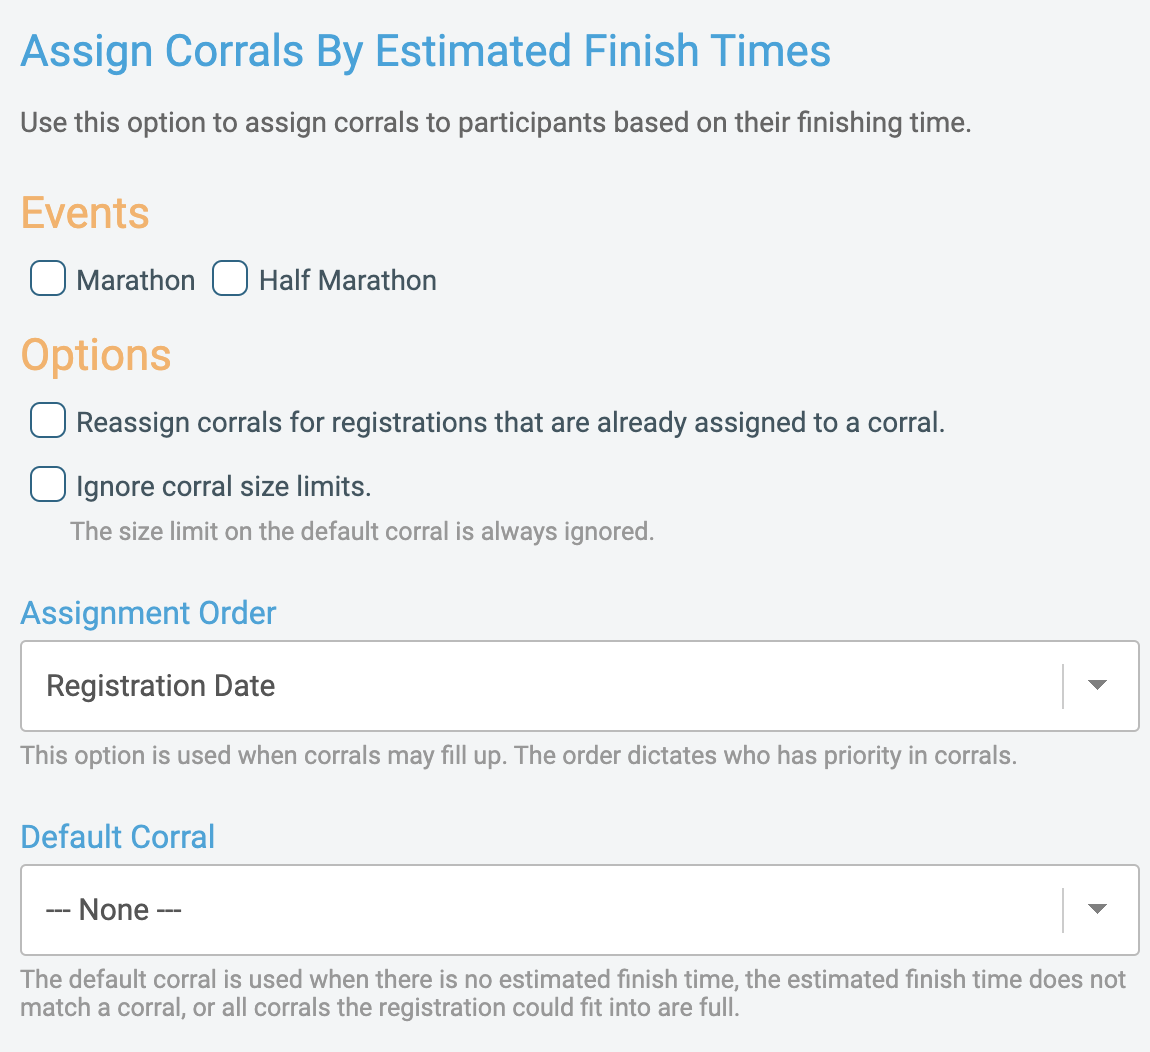Check the Ignore corral size limits option
The width and height of the screenshot is (1150, 1052).
click(47, 484)
